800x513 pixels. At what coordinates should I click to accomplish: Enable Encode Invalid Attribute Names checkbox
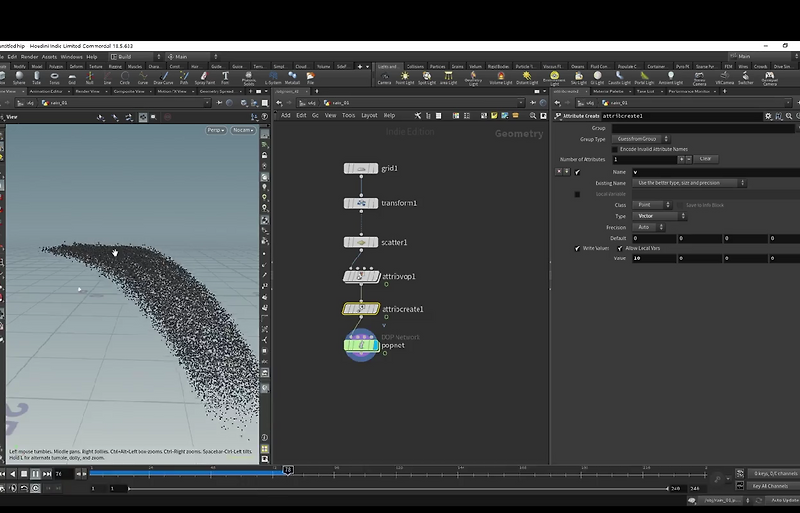[614, 149]
